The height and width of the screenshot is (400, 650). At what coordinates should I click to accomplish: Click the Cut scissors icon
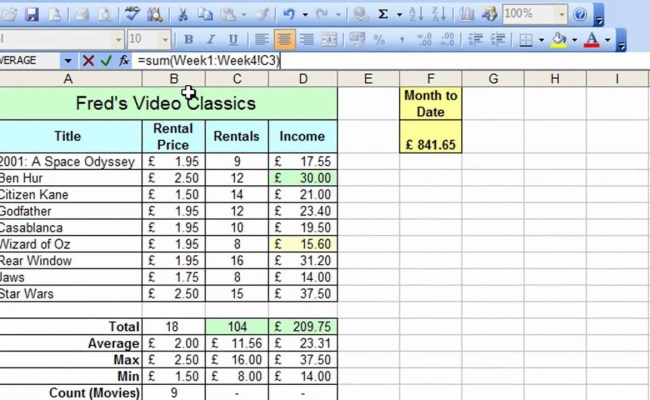tap(182, 15)
